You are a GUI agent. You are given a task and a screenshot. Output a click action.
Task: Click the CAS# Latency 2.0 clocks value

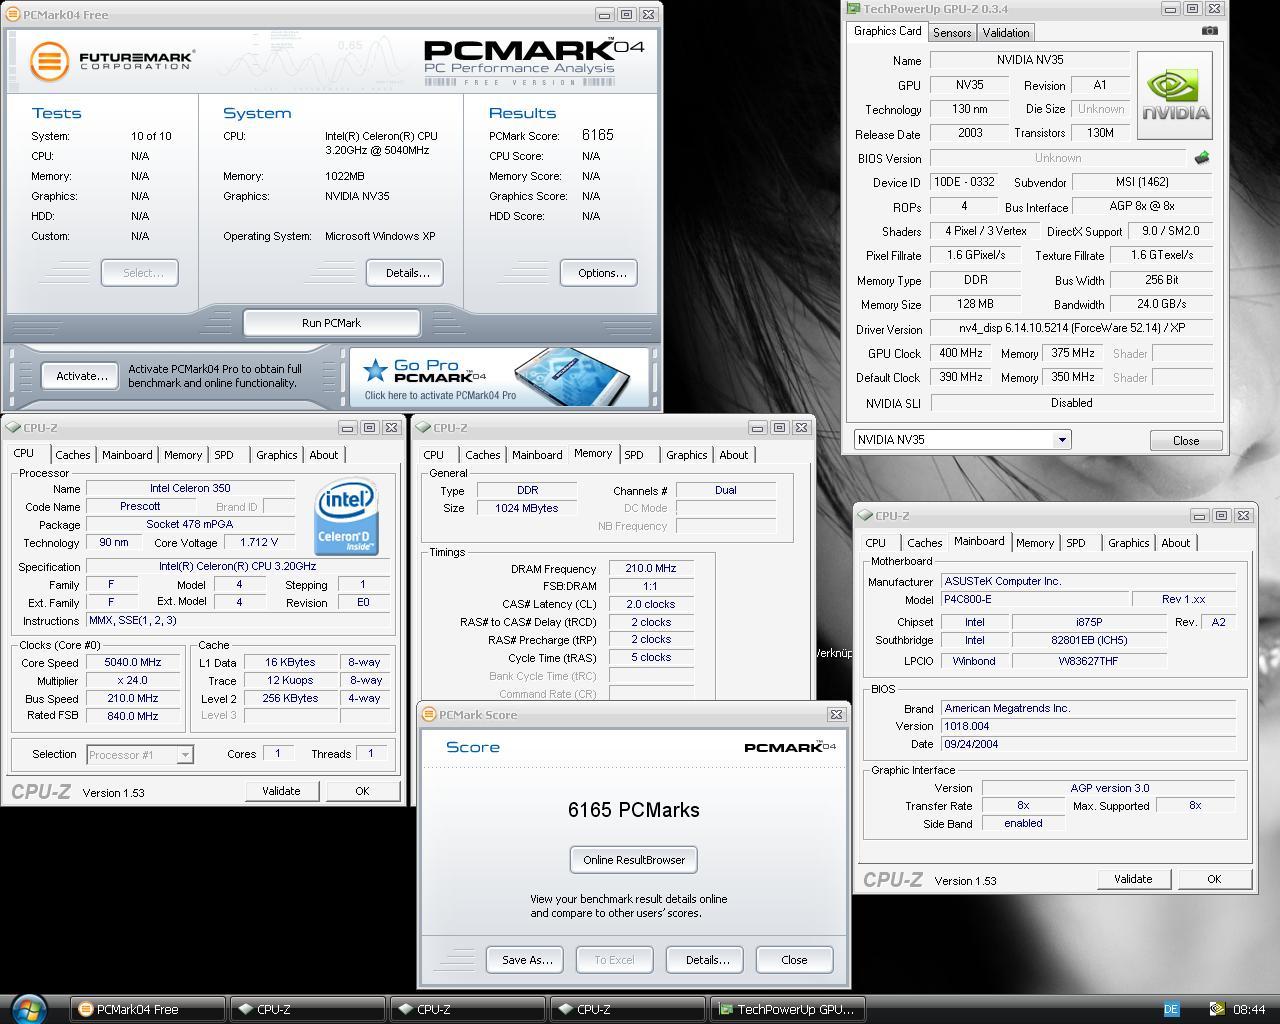(651, 604)
